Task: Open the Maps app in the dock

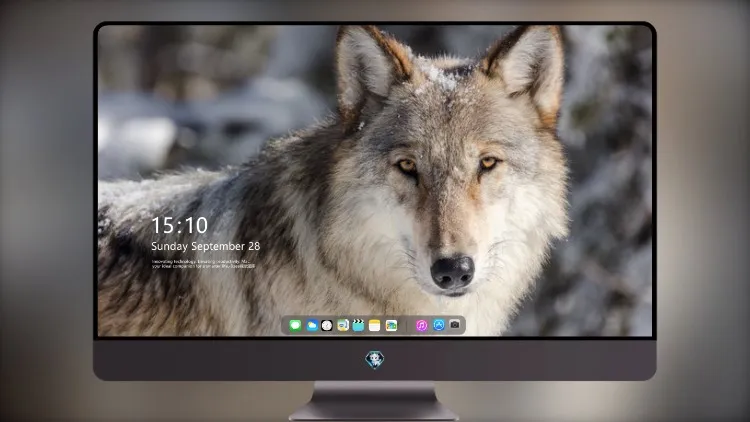Action: click(x=342, y=326)
